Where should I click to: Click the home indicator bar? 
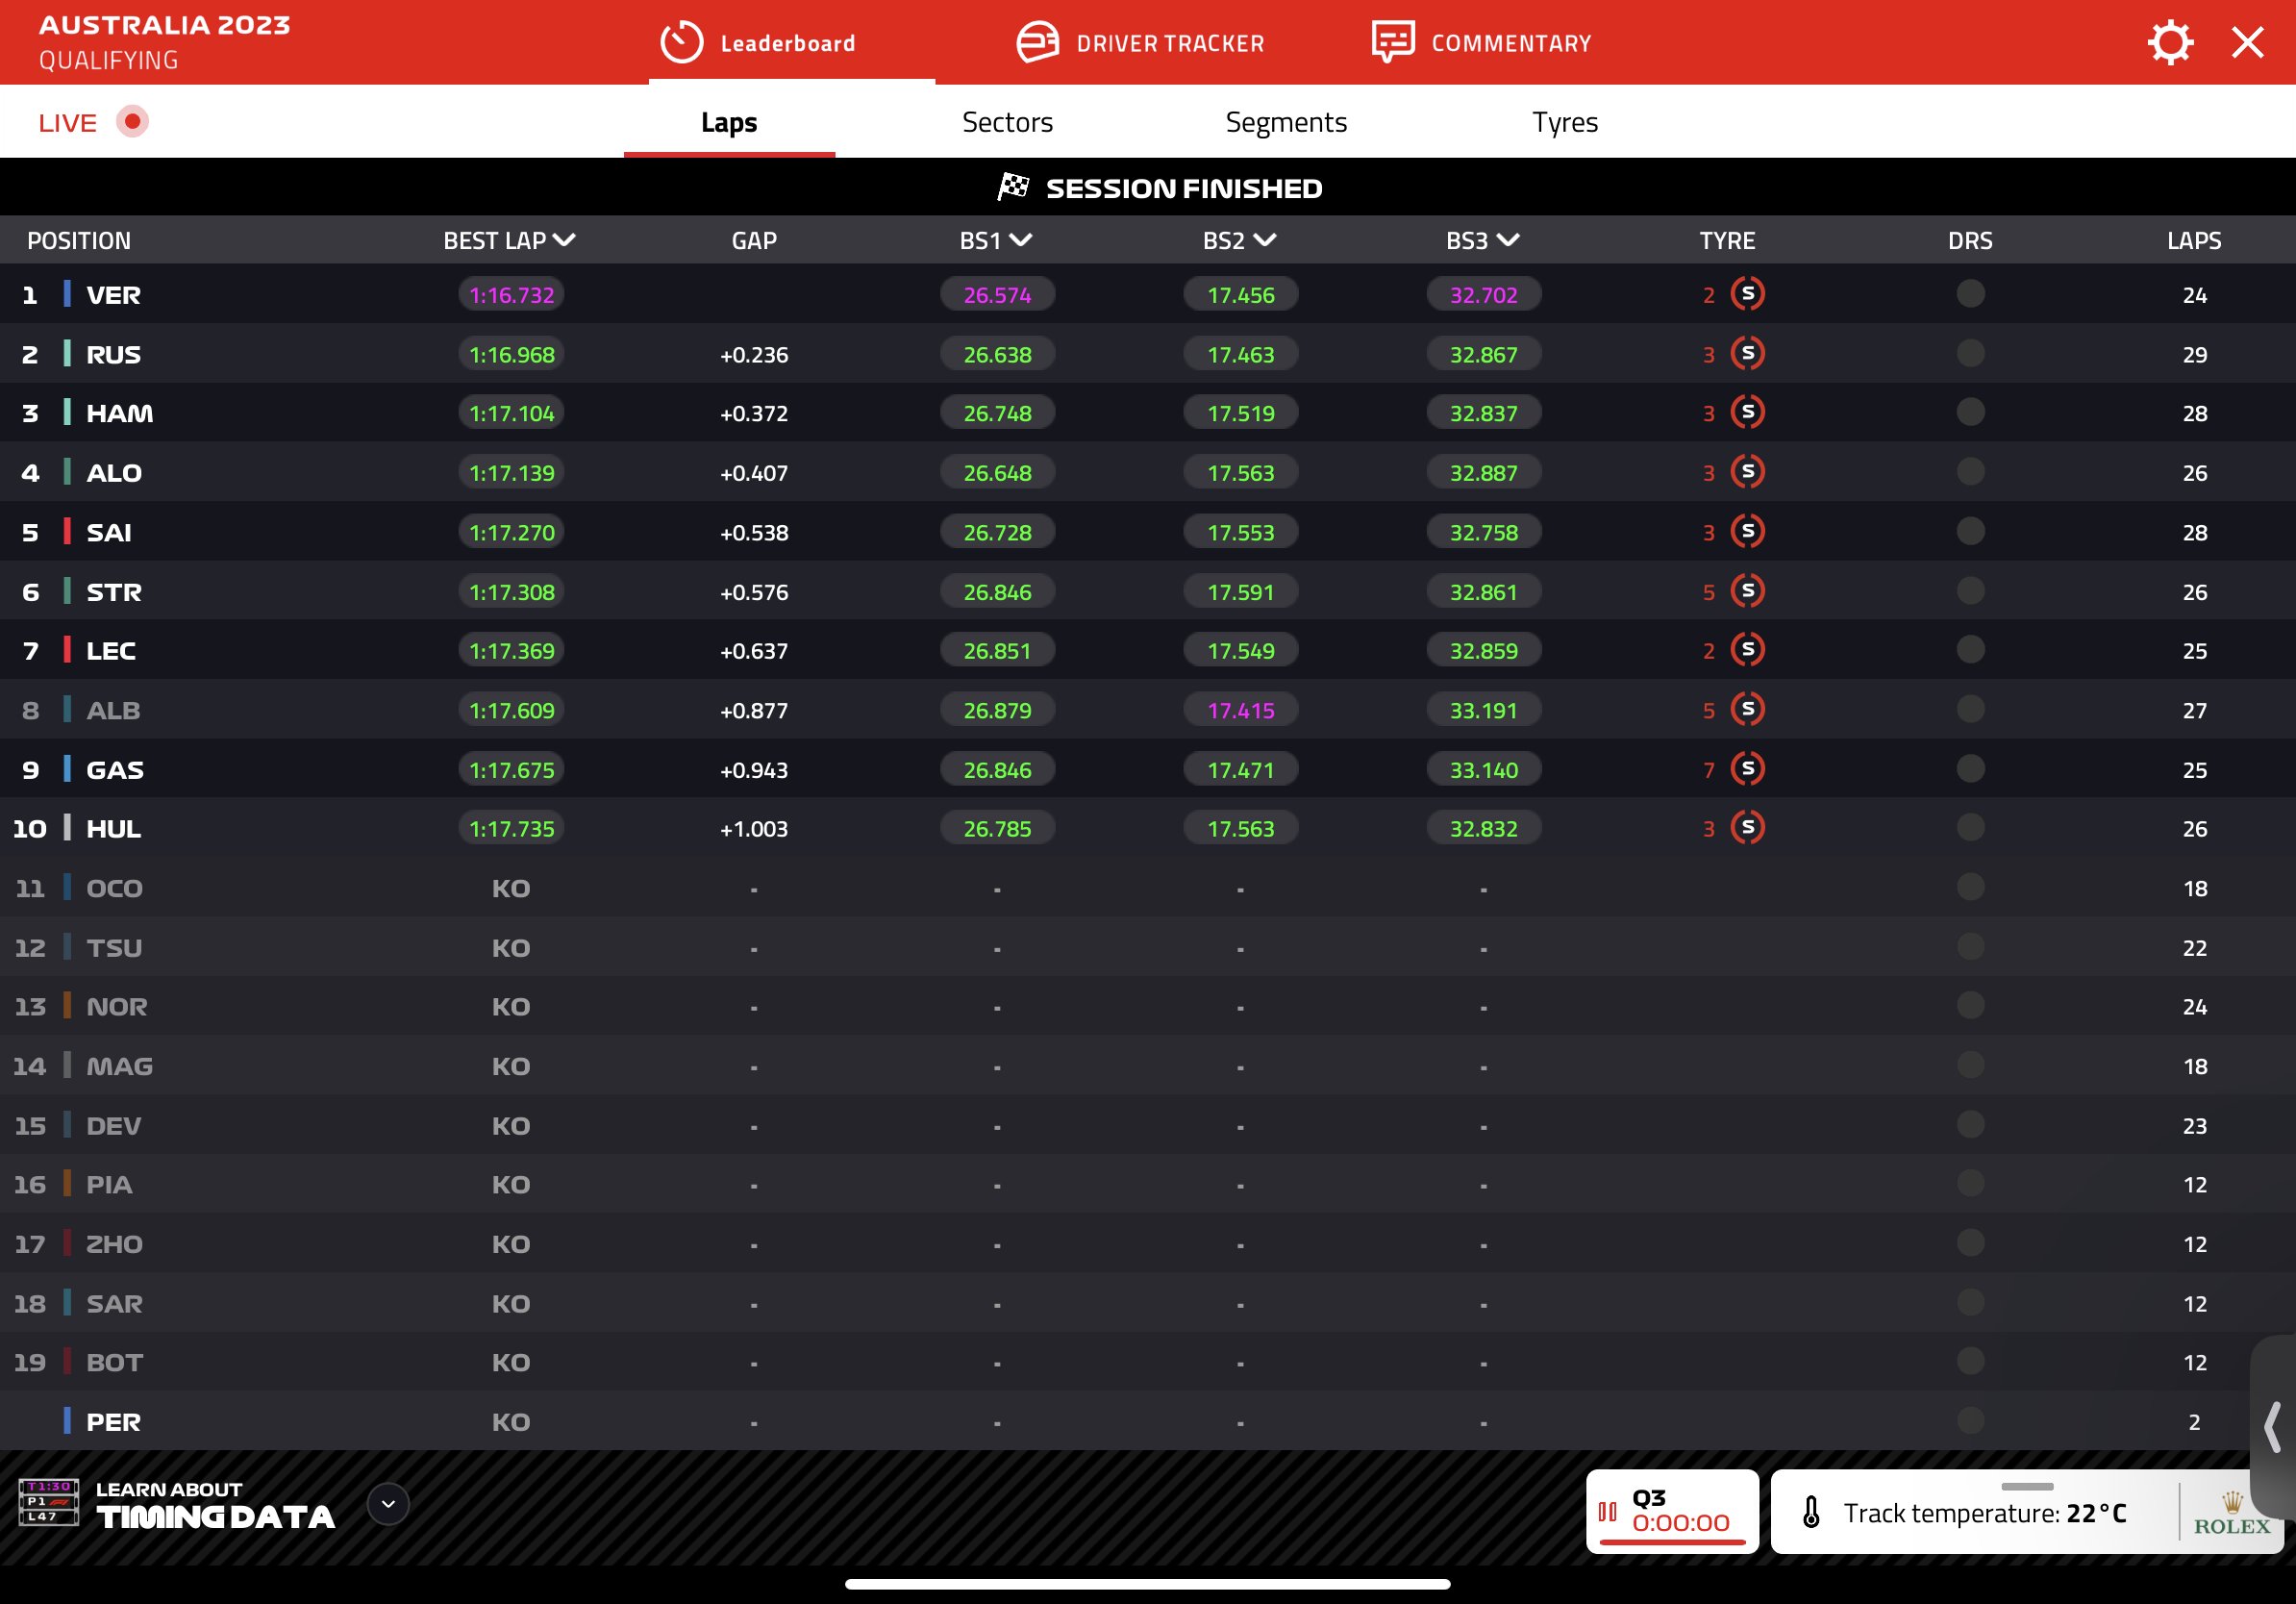coord(1147,1584)
